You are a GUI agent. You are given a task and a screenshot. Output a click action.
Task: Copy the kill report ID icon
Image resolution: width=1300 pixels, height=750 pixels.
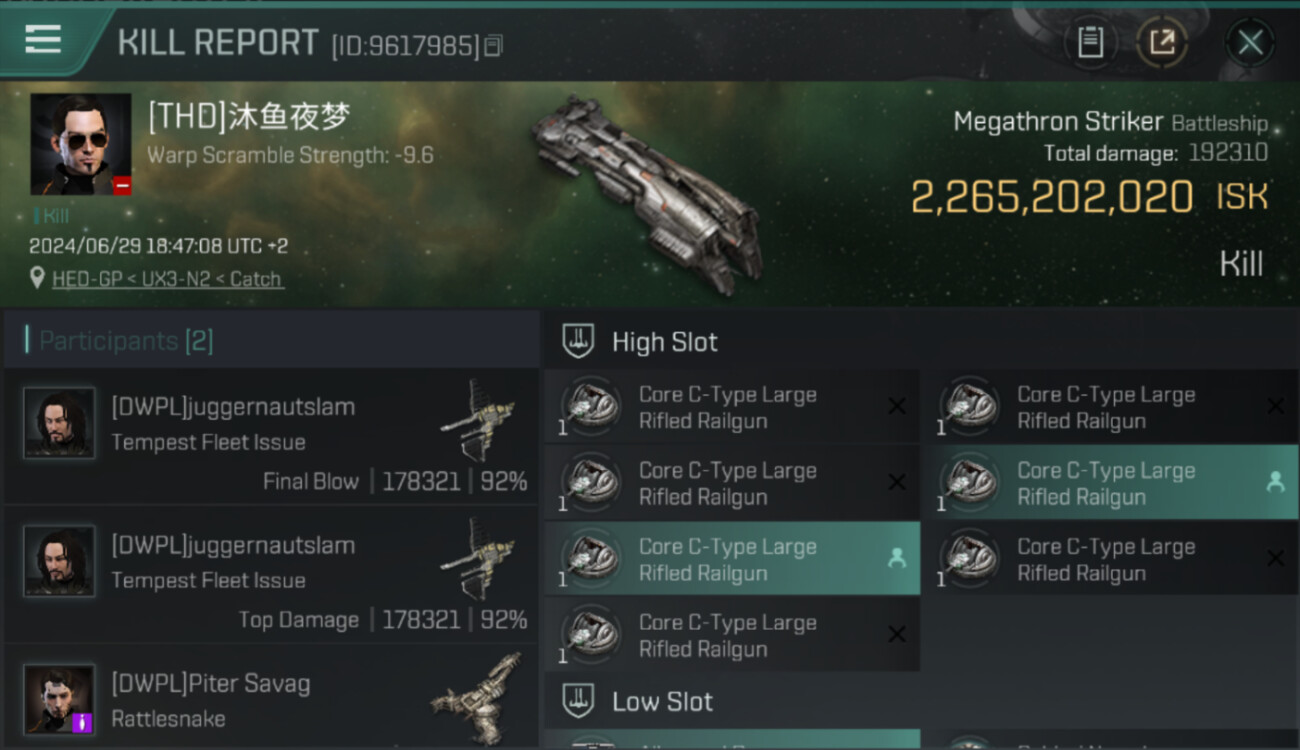point(493,45)
